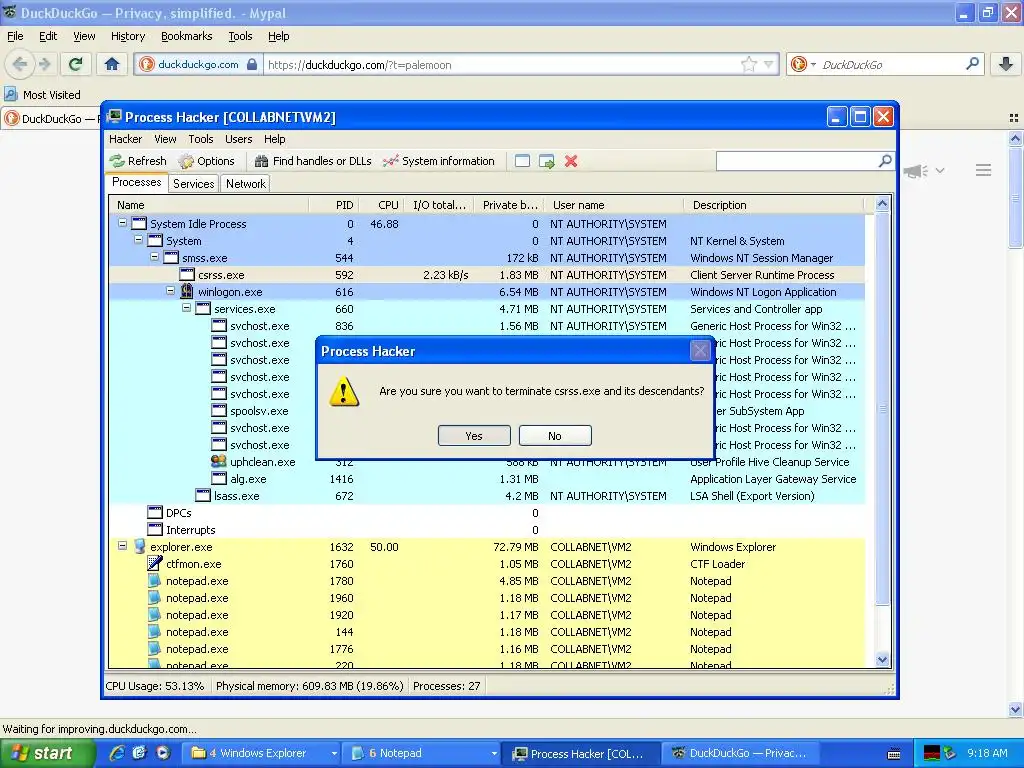
Task: Open the Windows Explorer taskbar group
Action: pyautogui.click(x=263, y=753)
